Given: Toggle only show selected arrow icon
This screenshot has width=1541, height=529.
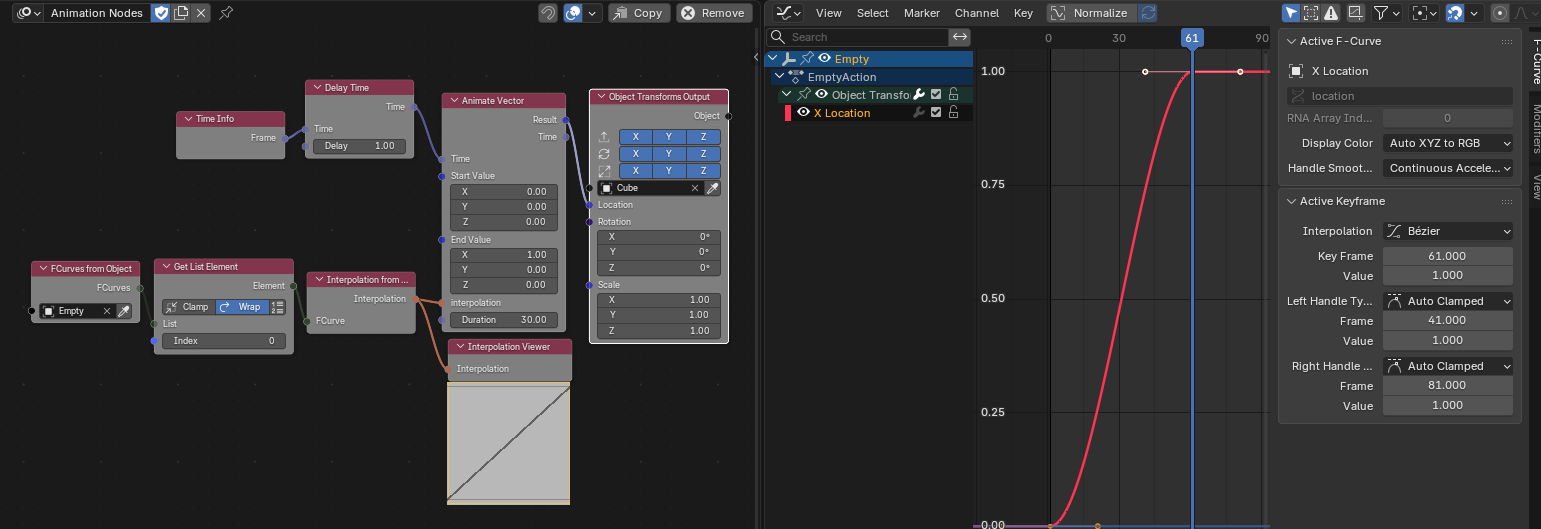Looking at the screenshot, I should (1292, 13).
